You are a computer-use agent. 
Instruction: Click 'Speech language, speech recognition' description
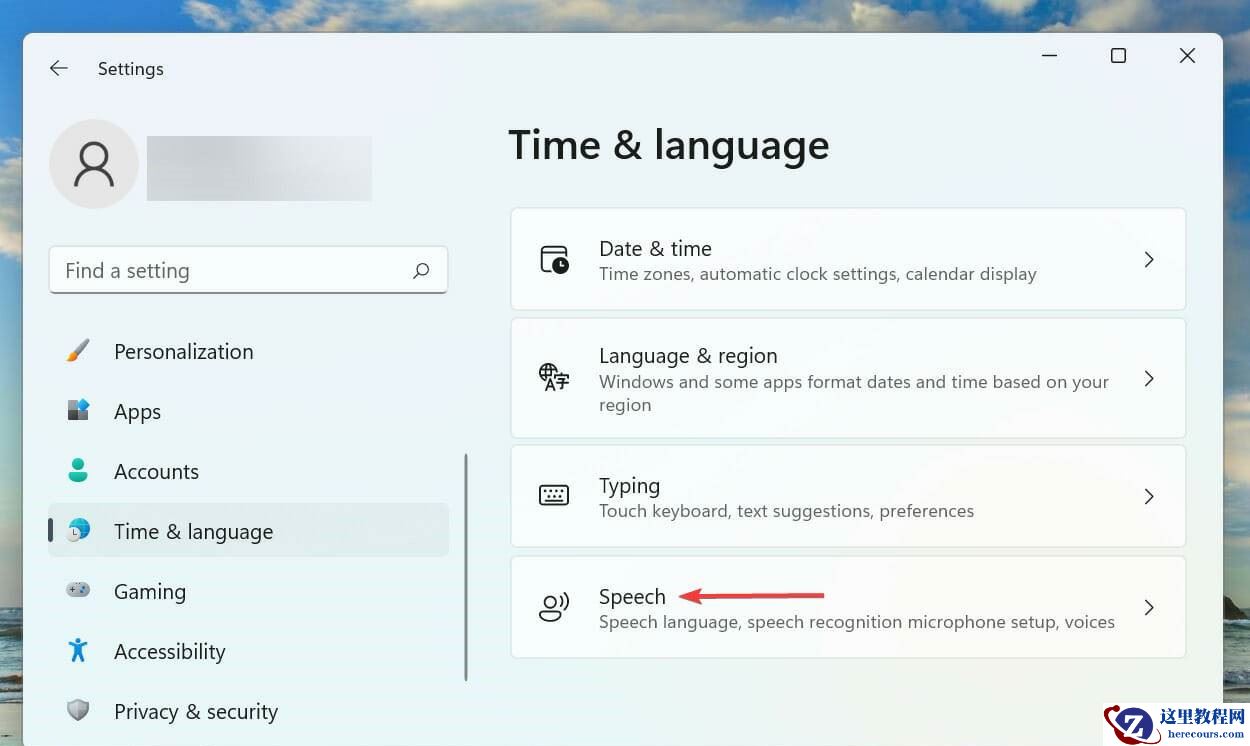[856, 622]
